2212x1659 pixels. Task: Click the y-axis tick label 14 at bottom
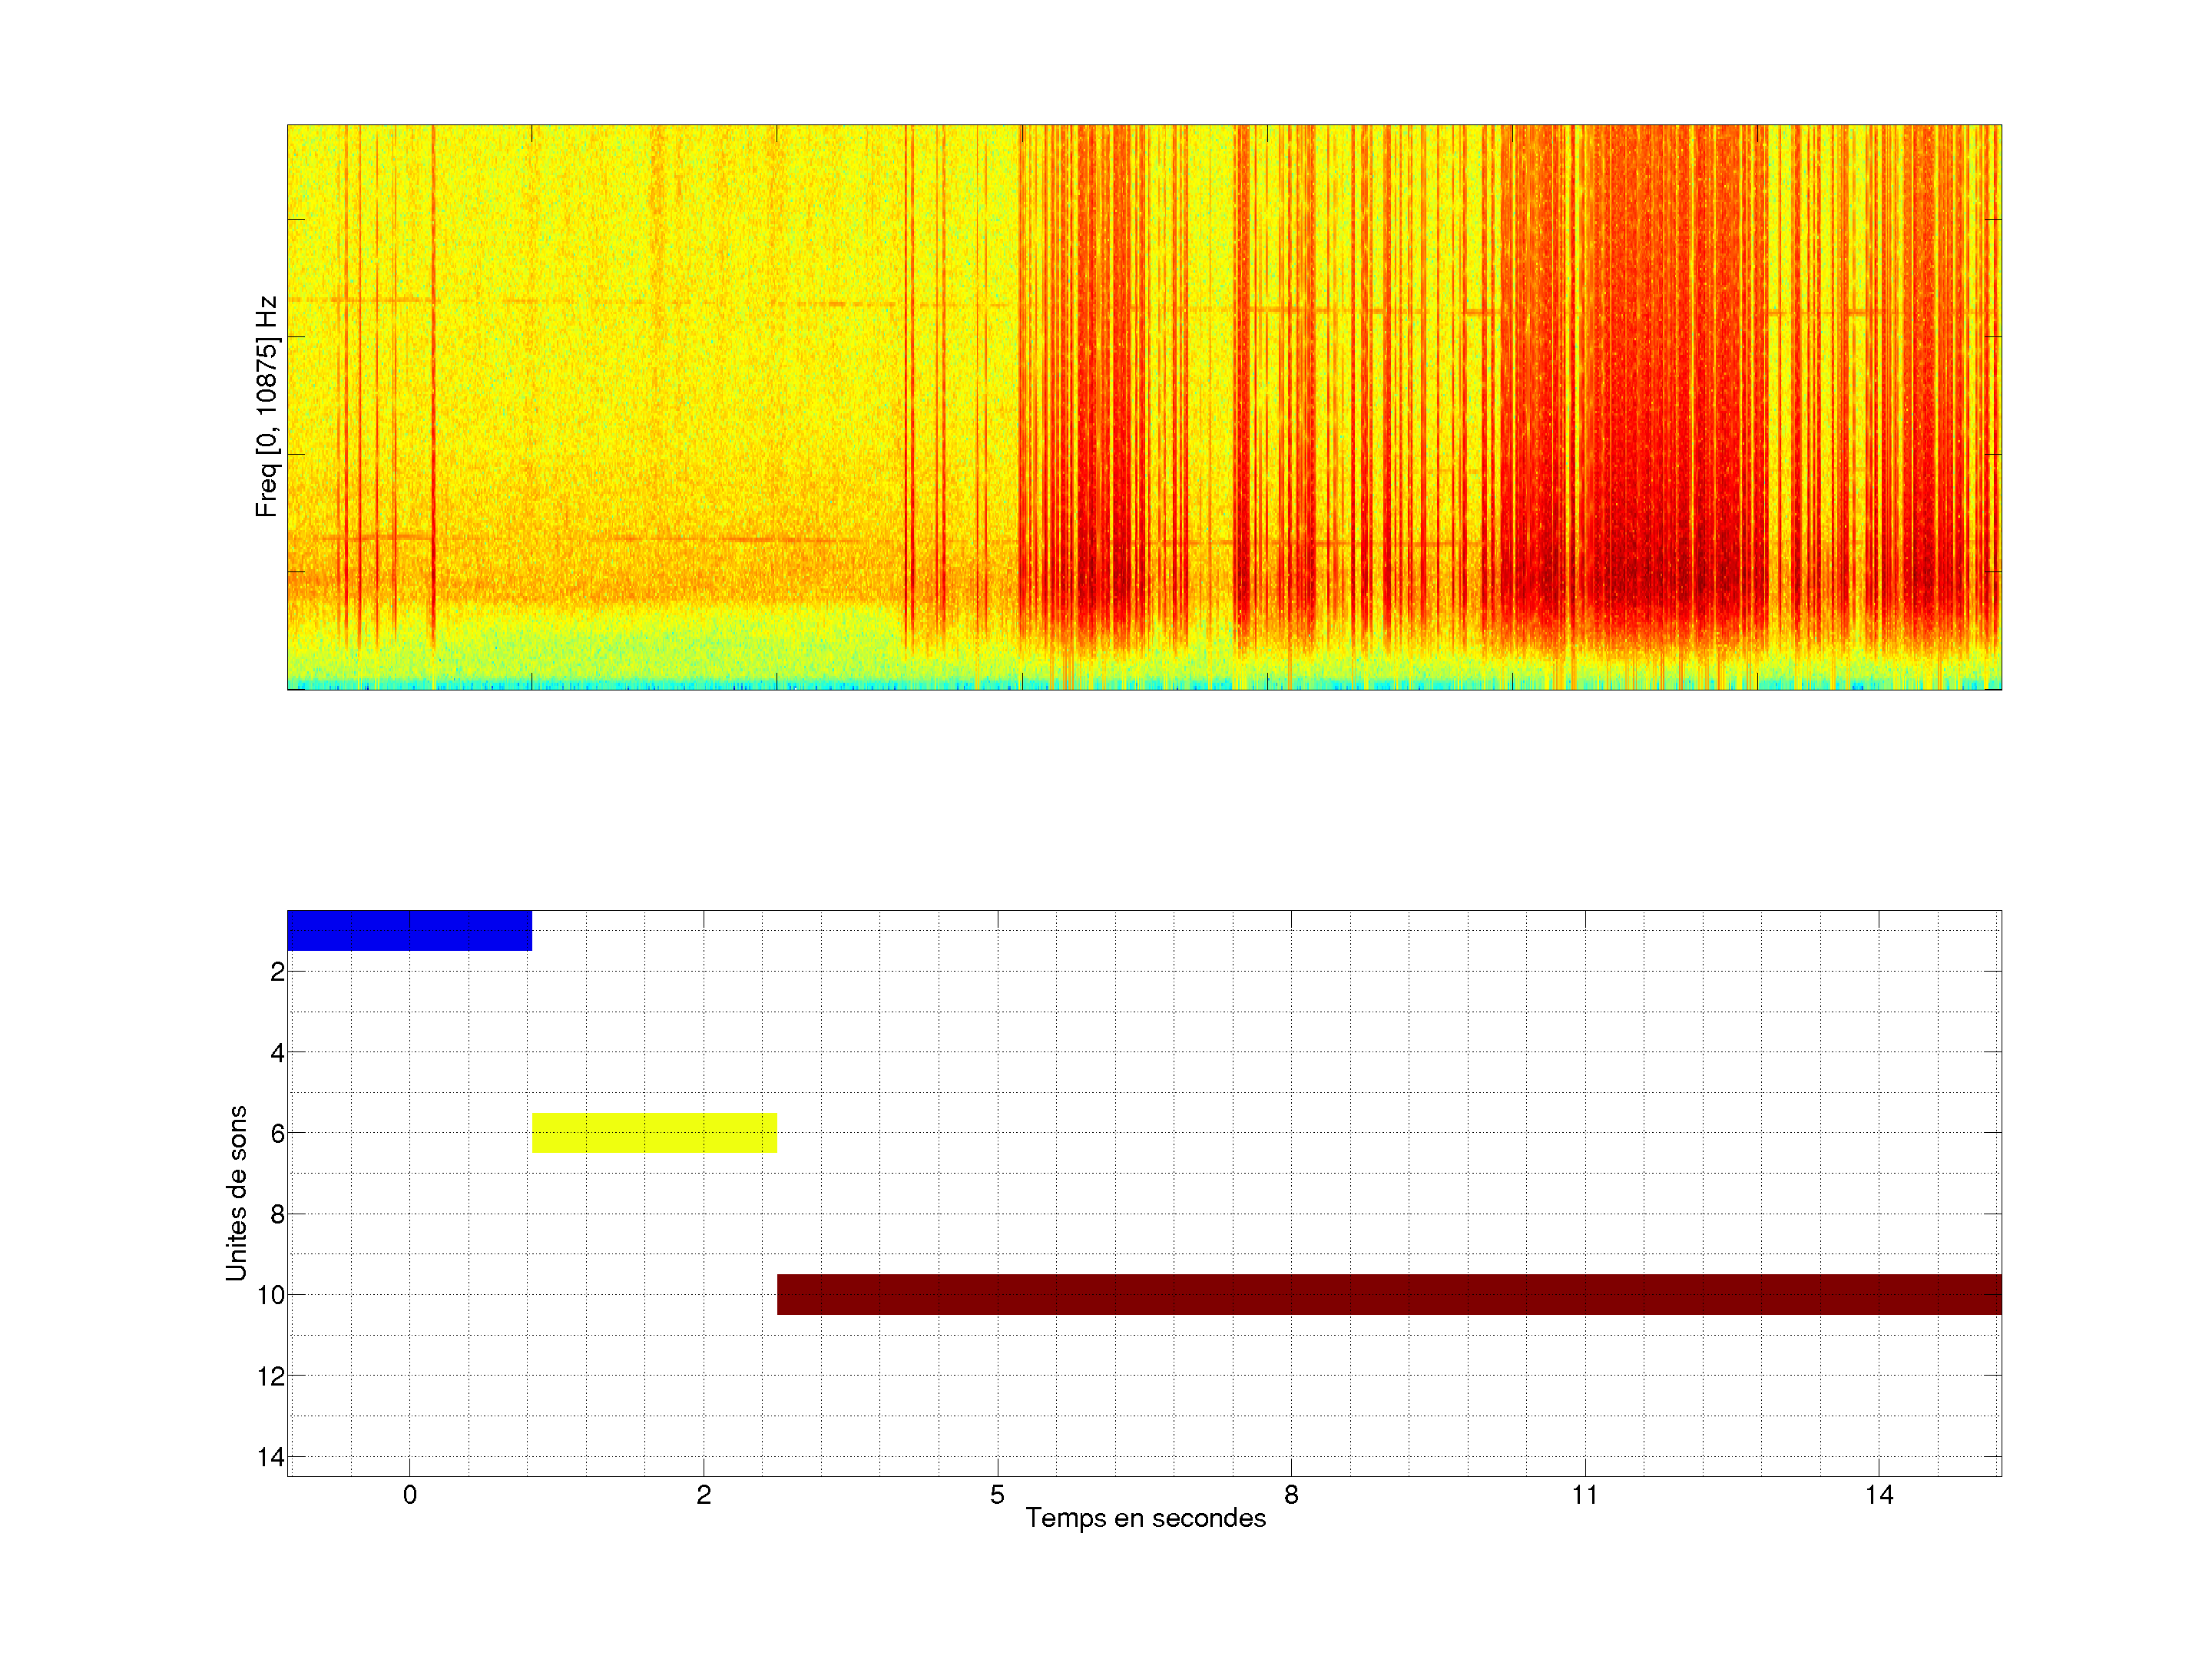[x=271, y=1457]
